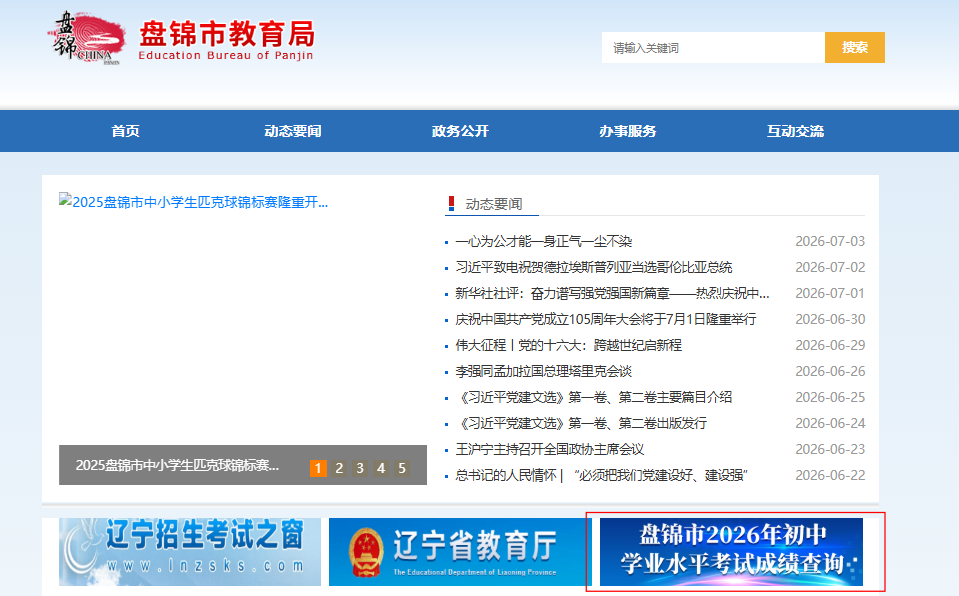This screenshot has width=959, height=596.
Task: Click the date 2026-06-29
Action: [830, 346]
